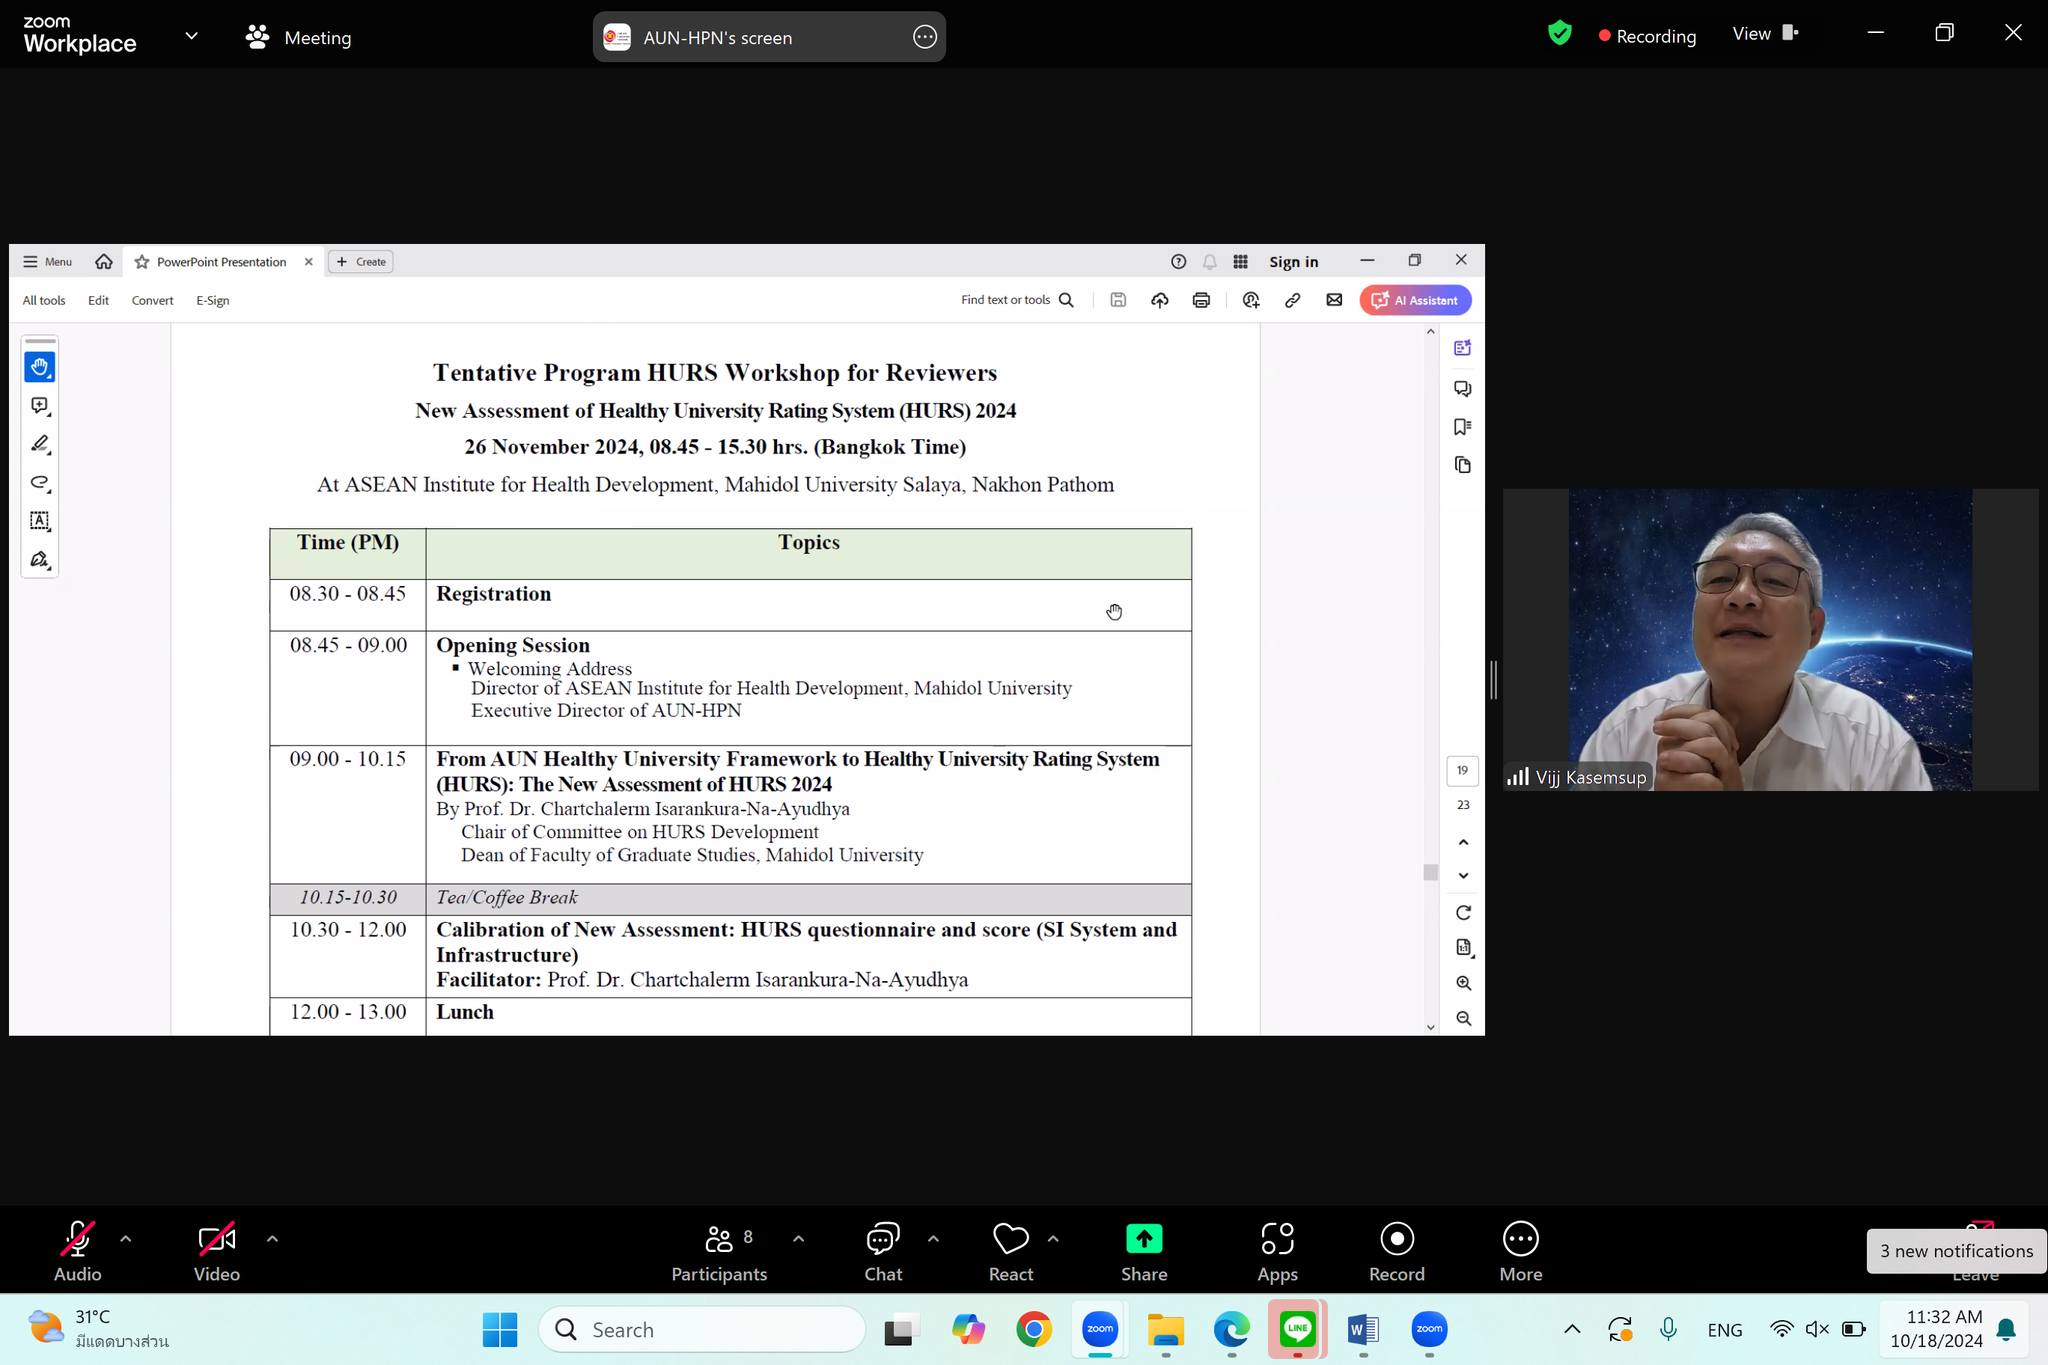
Task: Click the share link icon
Action: 1292,300
